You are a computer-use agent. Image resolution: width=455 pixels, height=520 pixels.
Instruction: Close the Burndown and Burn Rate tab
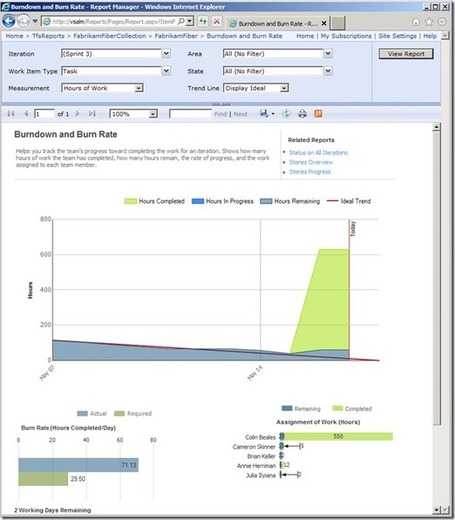(x=324, y=23)
